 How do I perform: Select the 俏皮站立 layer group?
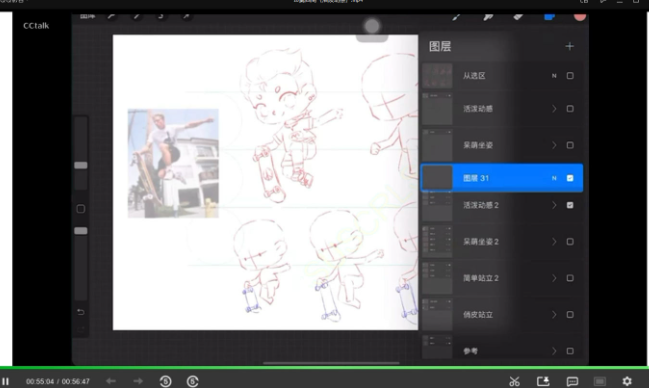502,315
